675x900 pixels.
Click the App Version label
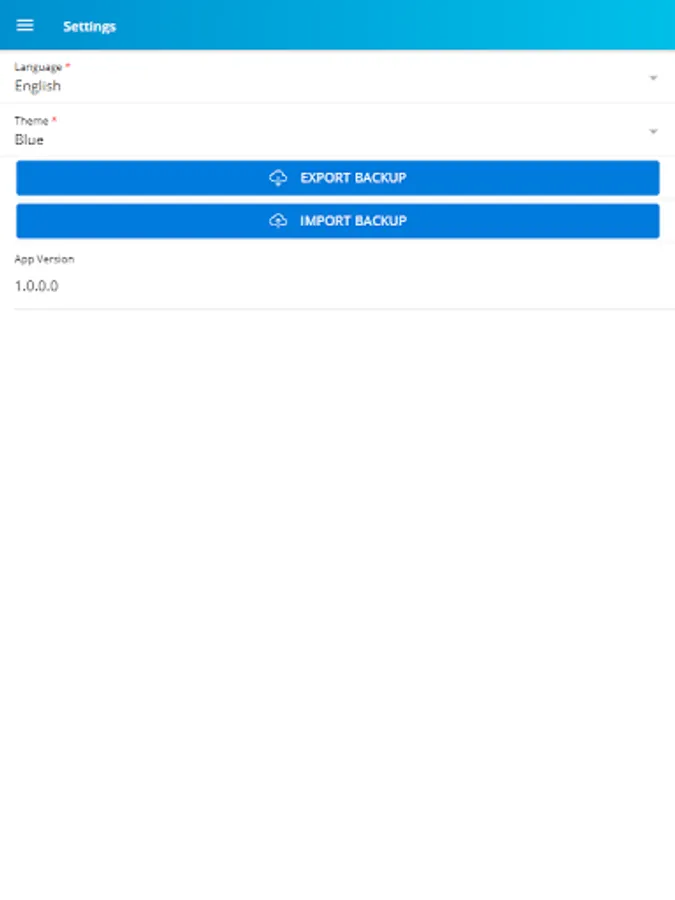(44, 259)
